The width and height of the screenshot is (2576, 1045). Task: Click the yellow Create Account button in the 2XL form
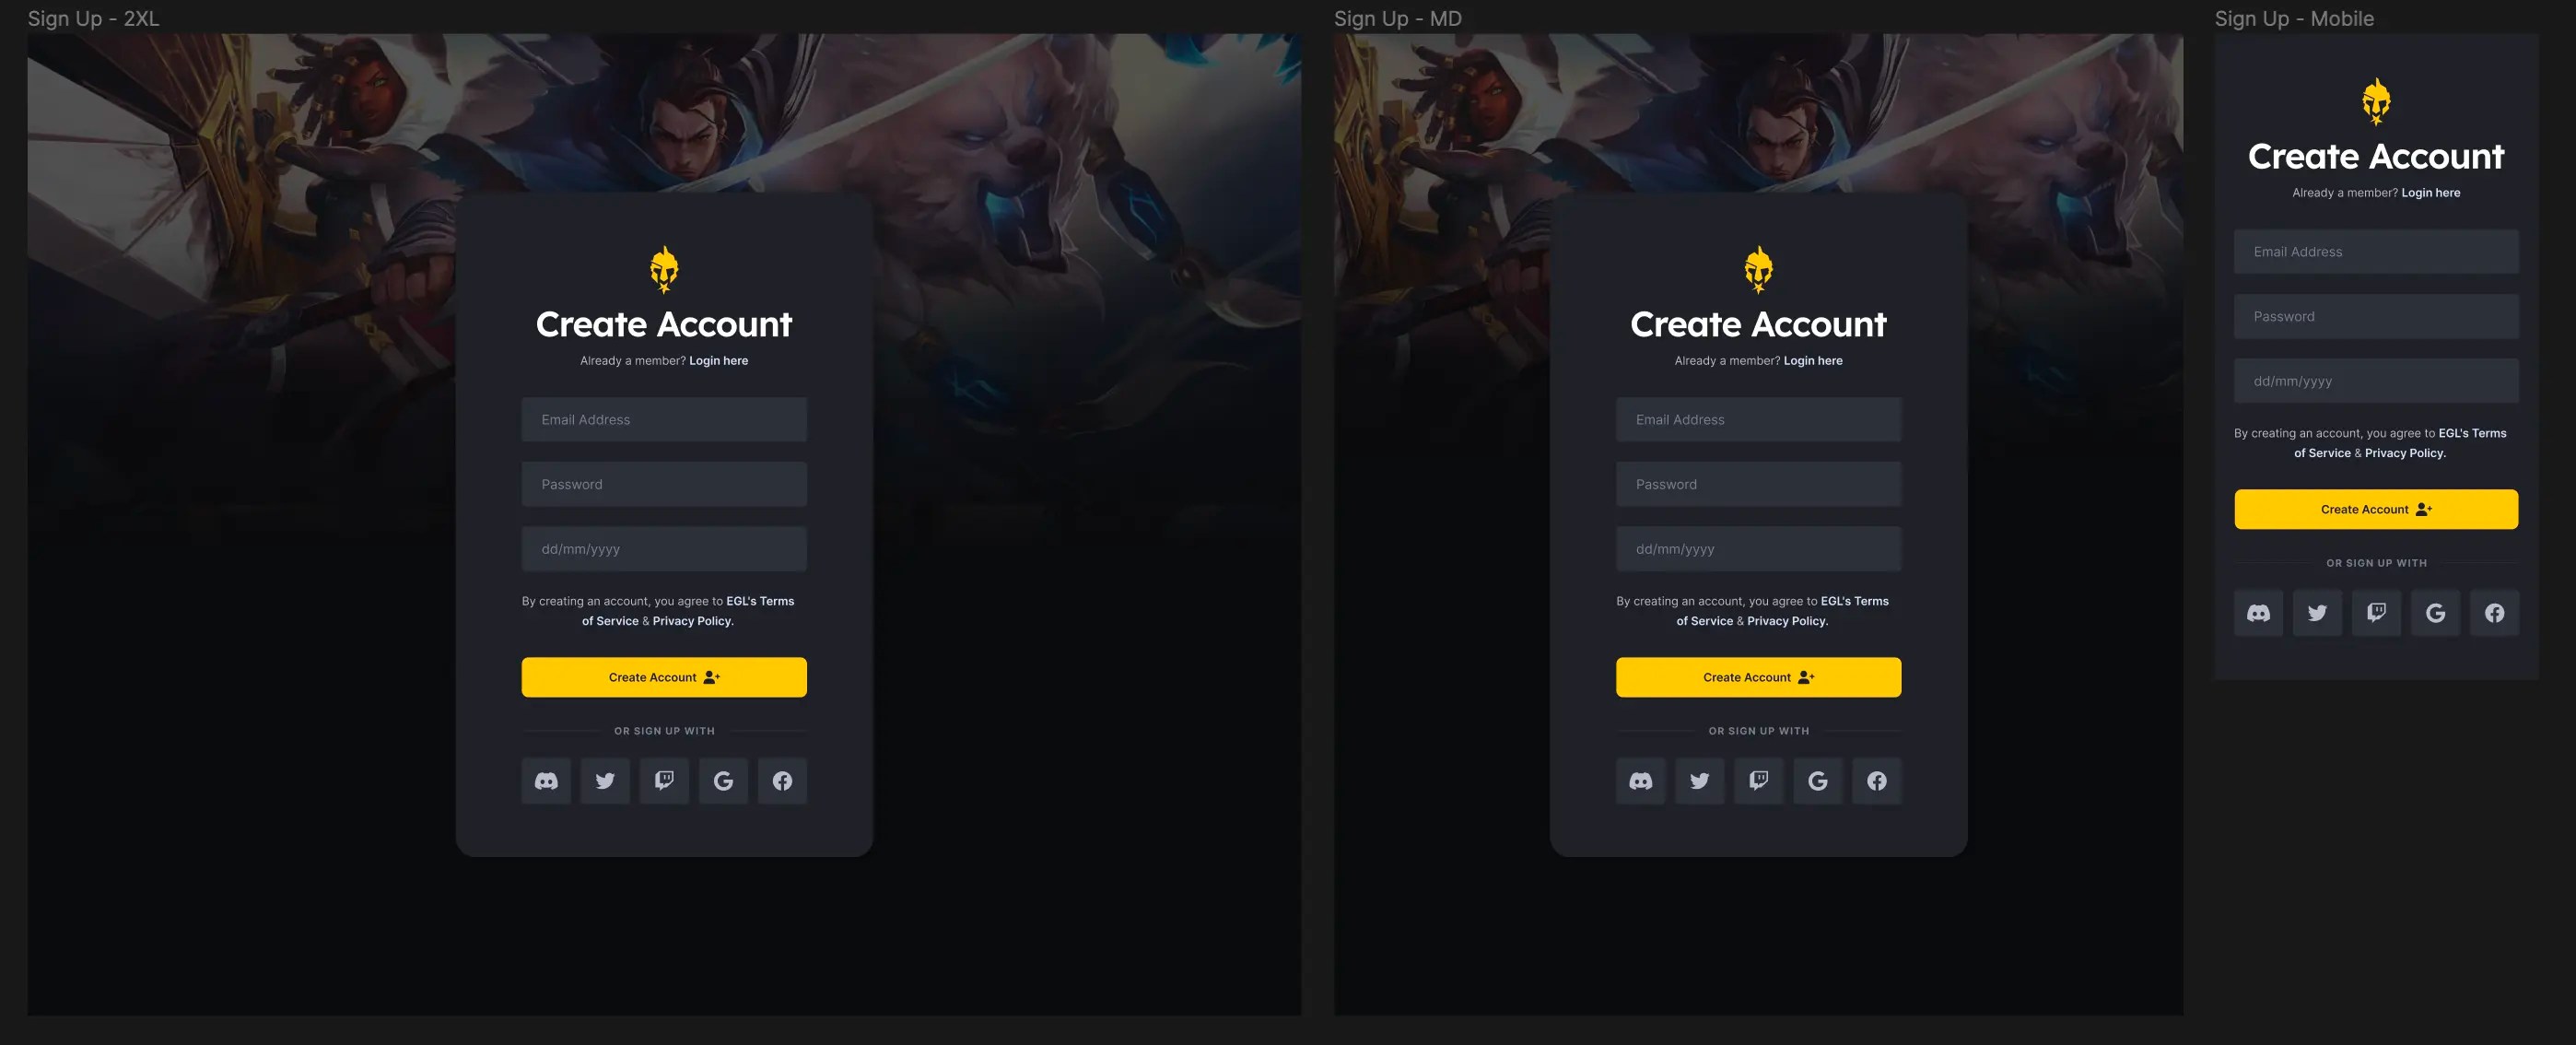[664, 677]
